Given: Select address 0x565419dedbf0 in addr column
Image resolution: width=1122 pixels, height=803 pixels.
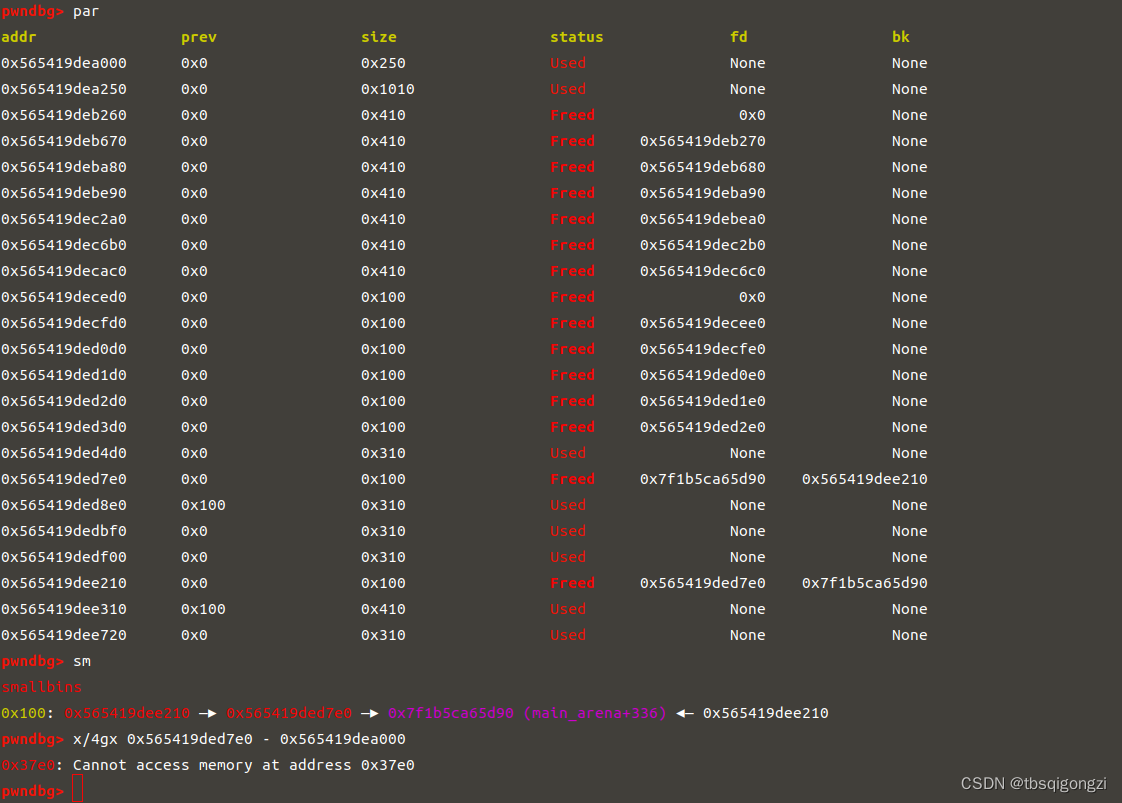Looking at the screenshot, I should pyautogui.click(x=64, y=531).
